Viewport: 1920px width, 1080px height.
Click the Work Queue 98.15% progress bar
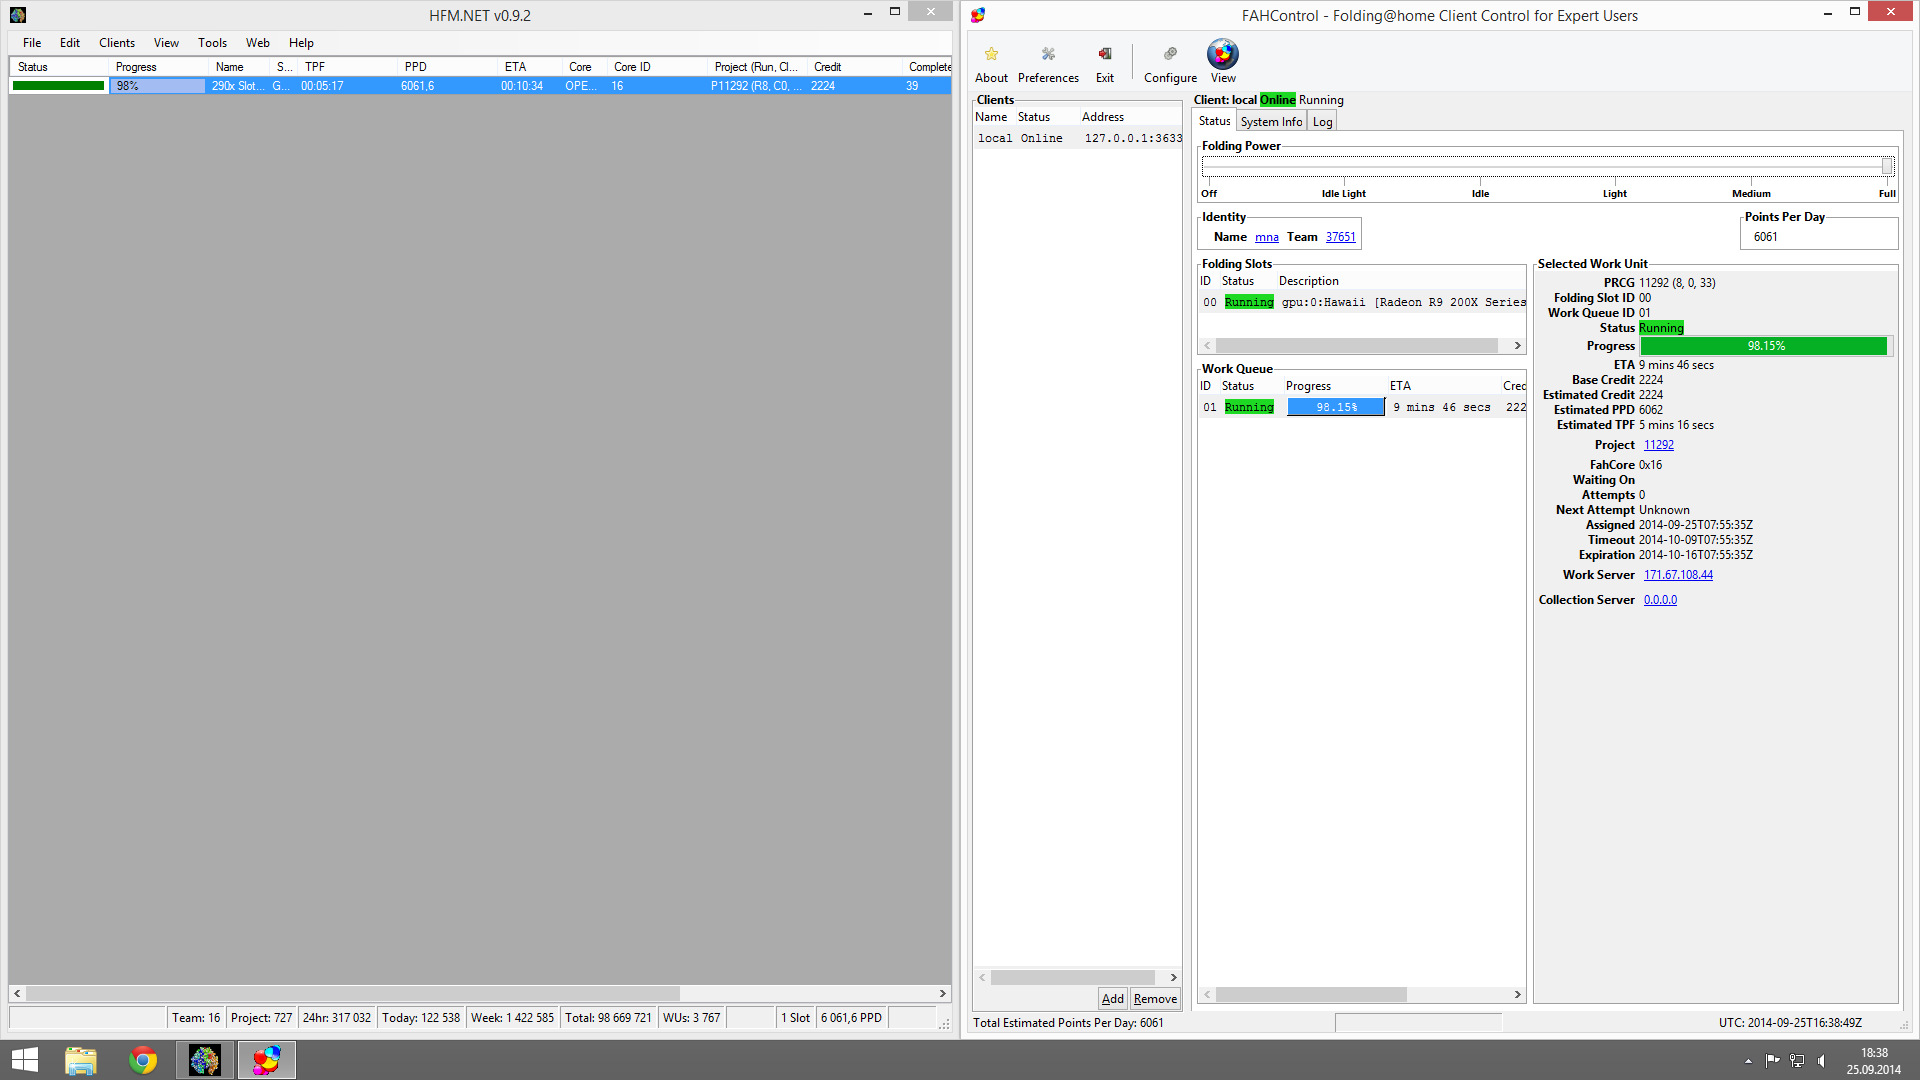coord(1336,407)
